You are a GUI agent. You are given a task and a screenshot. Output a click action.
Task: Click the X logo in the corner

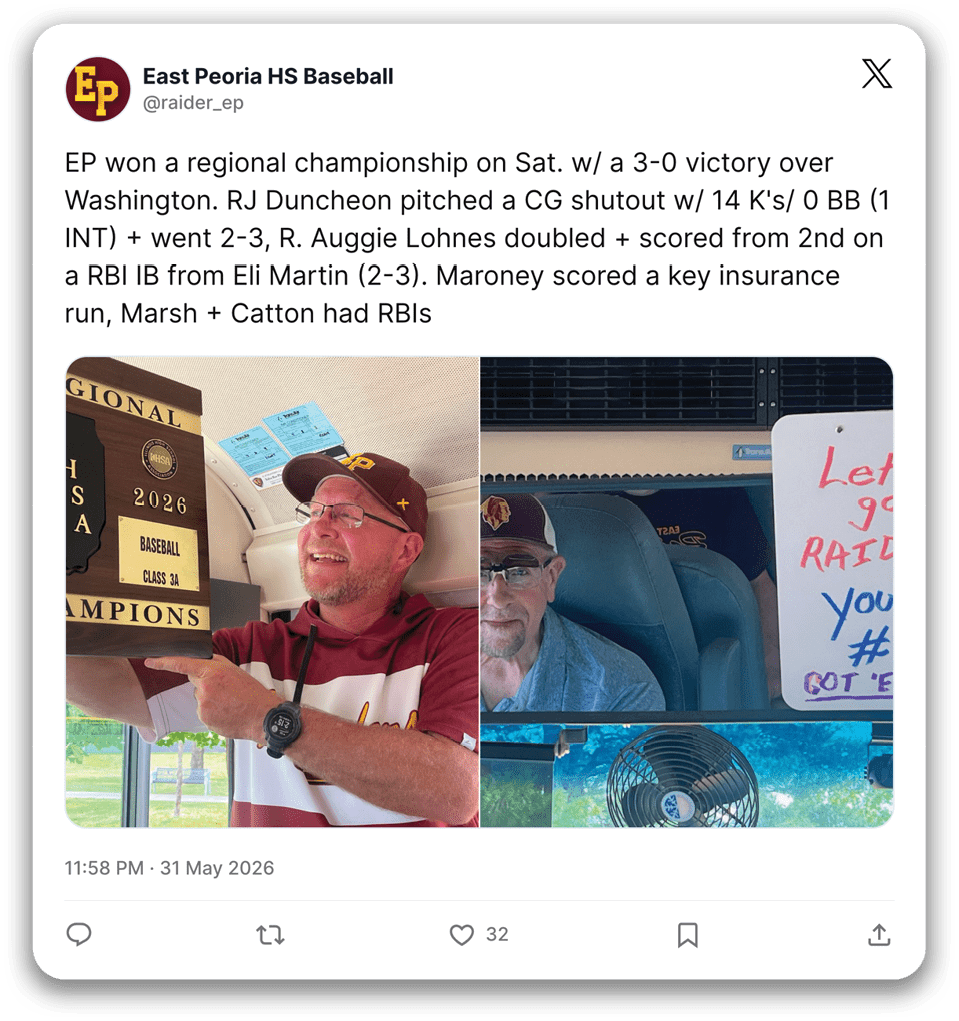coord(877,73)
